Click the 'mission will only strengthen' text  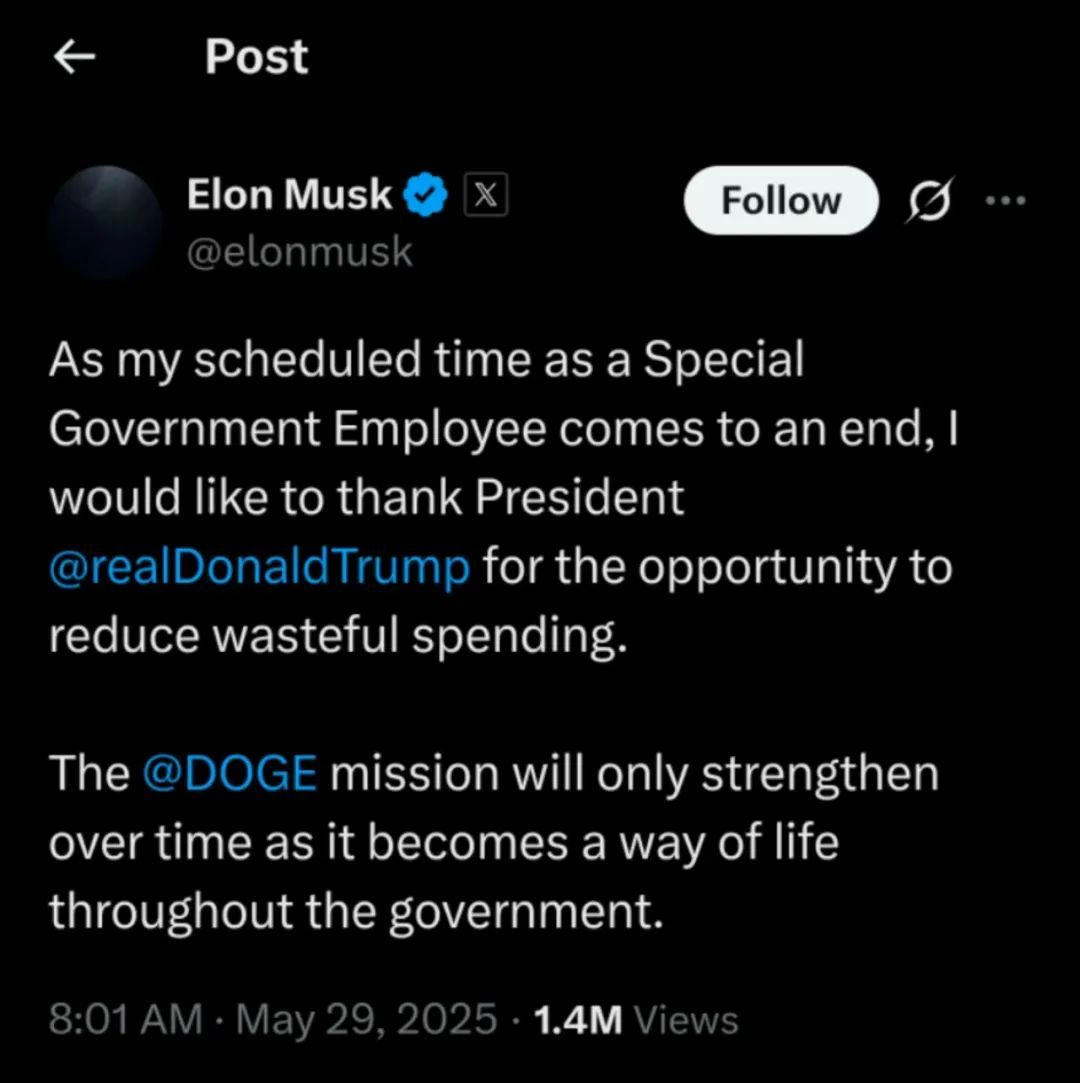click(x=634, y=774)
